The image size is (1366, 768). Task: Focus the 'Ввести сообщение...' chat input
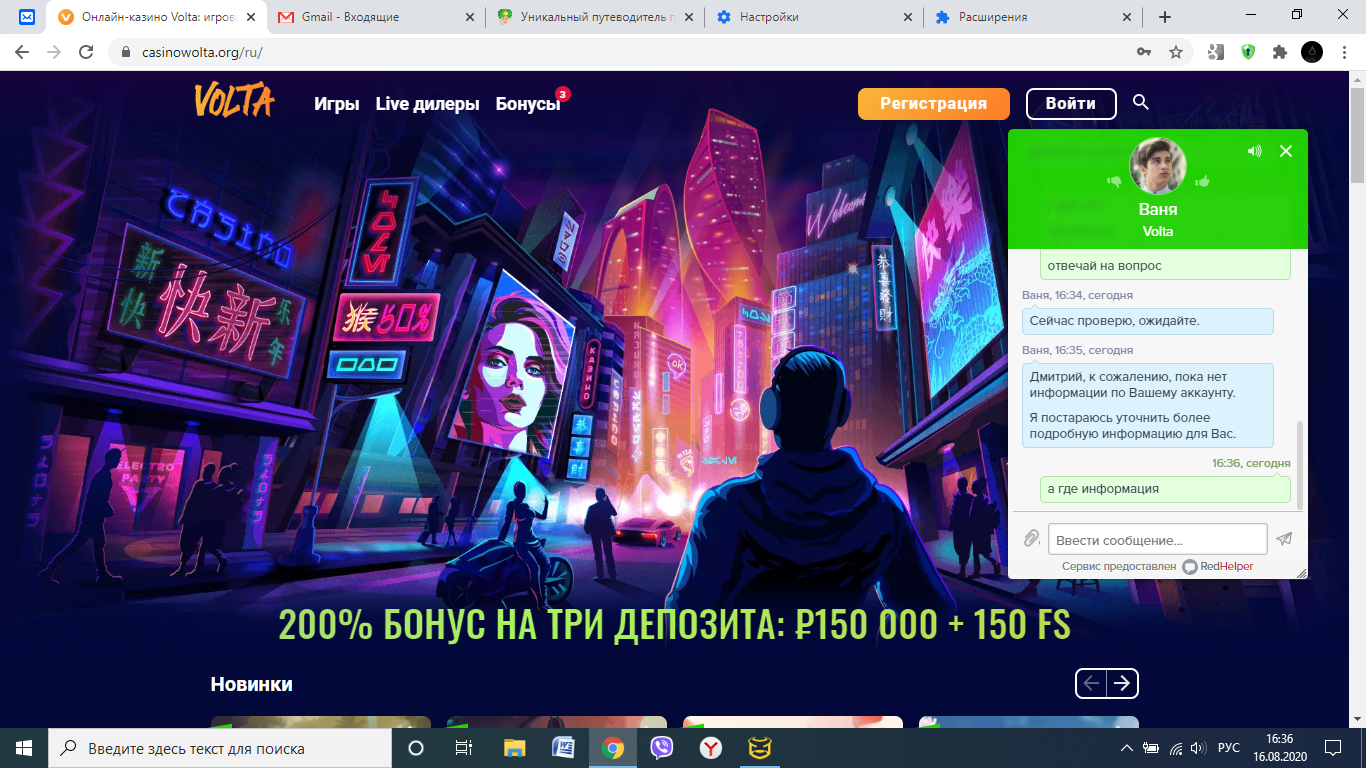(x=1157, y=539)
